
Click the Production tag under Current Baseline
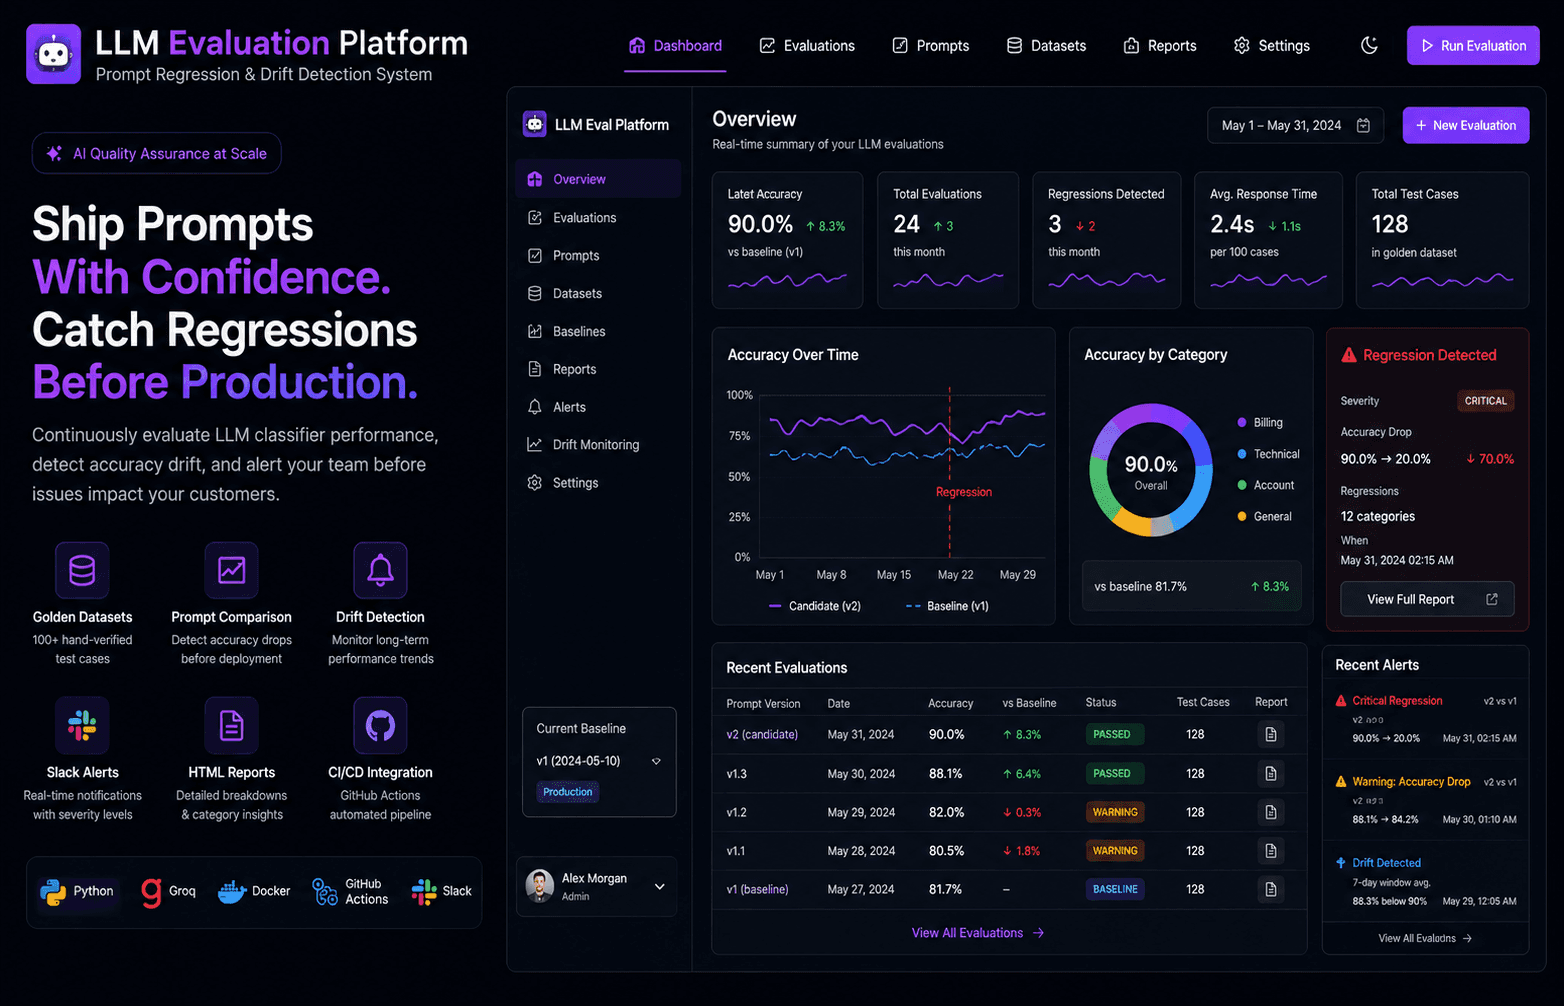[x=568, y=792]
